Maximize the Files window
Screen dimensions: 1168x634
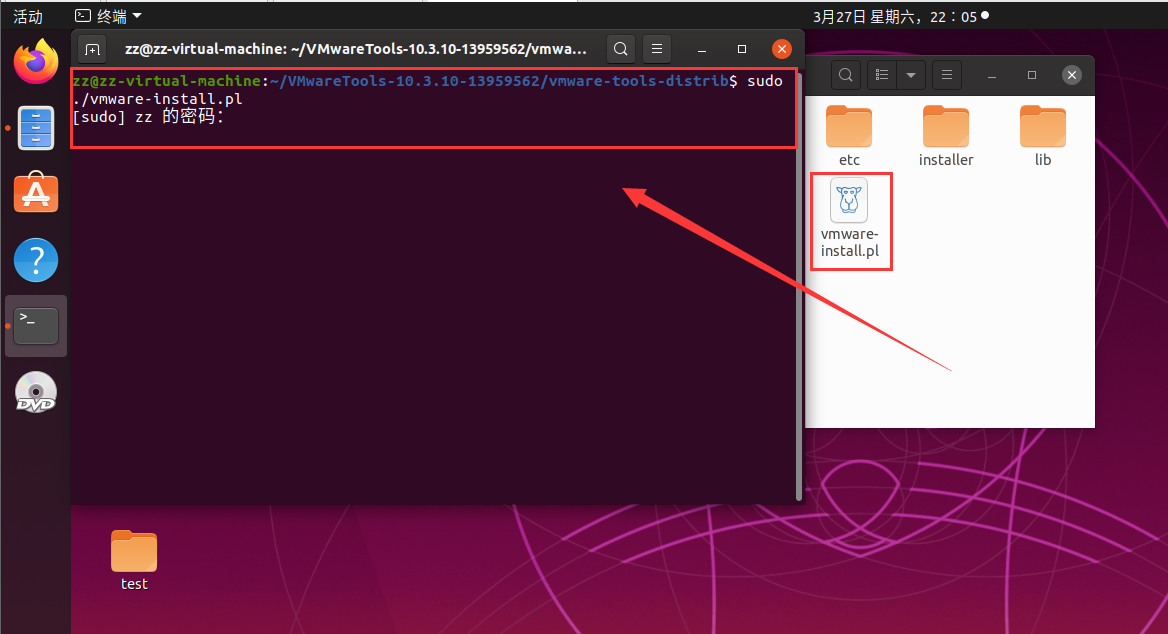[x=1032, y=75]
